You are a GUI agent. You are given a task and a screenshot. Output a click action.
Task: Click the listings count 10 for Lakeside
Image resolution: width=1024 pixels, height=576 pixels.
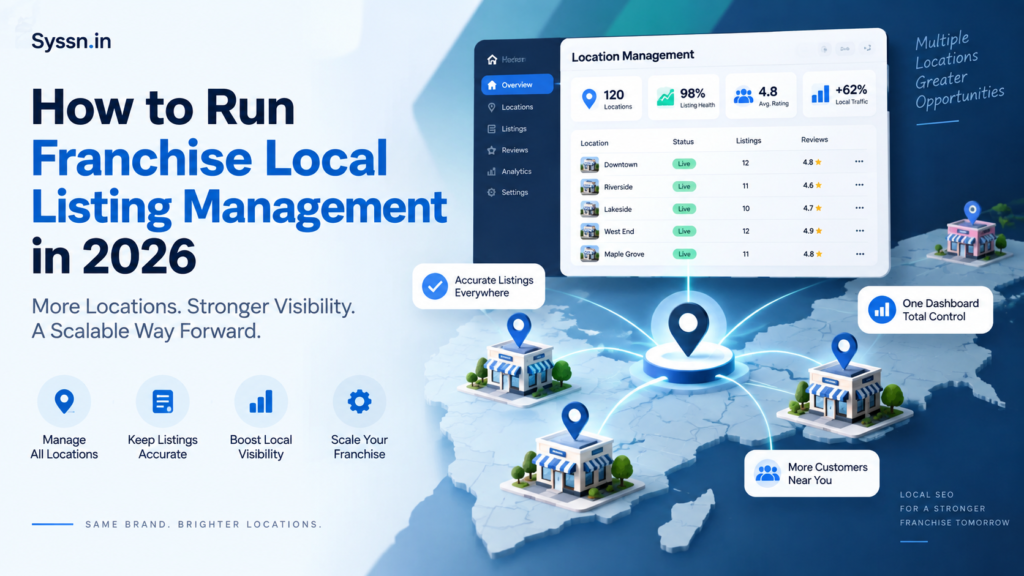tap(746, 208)
